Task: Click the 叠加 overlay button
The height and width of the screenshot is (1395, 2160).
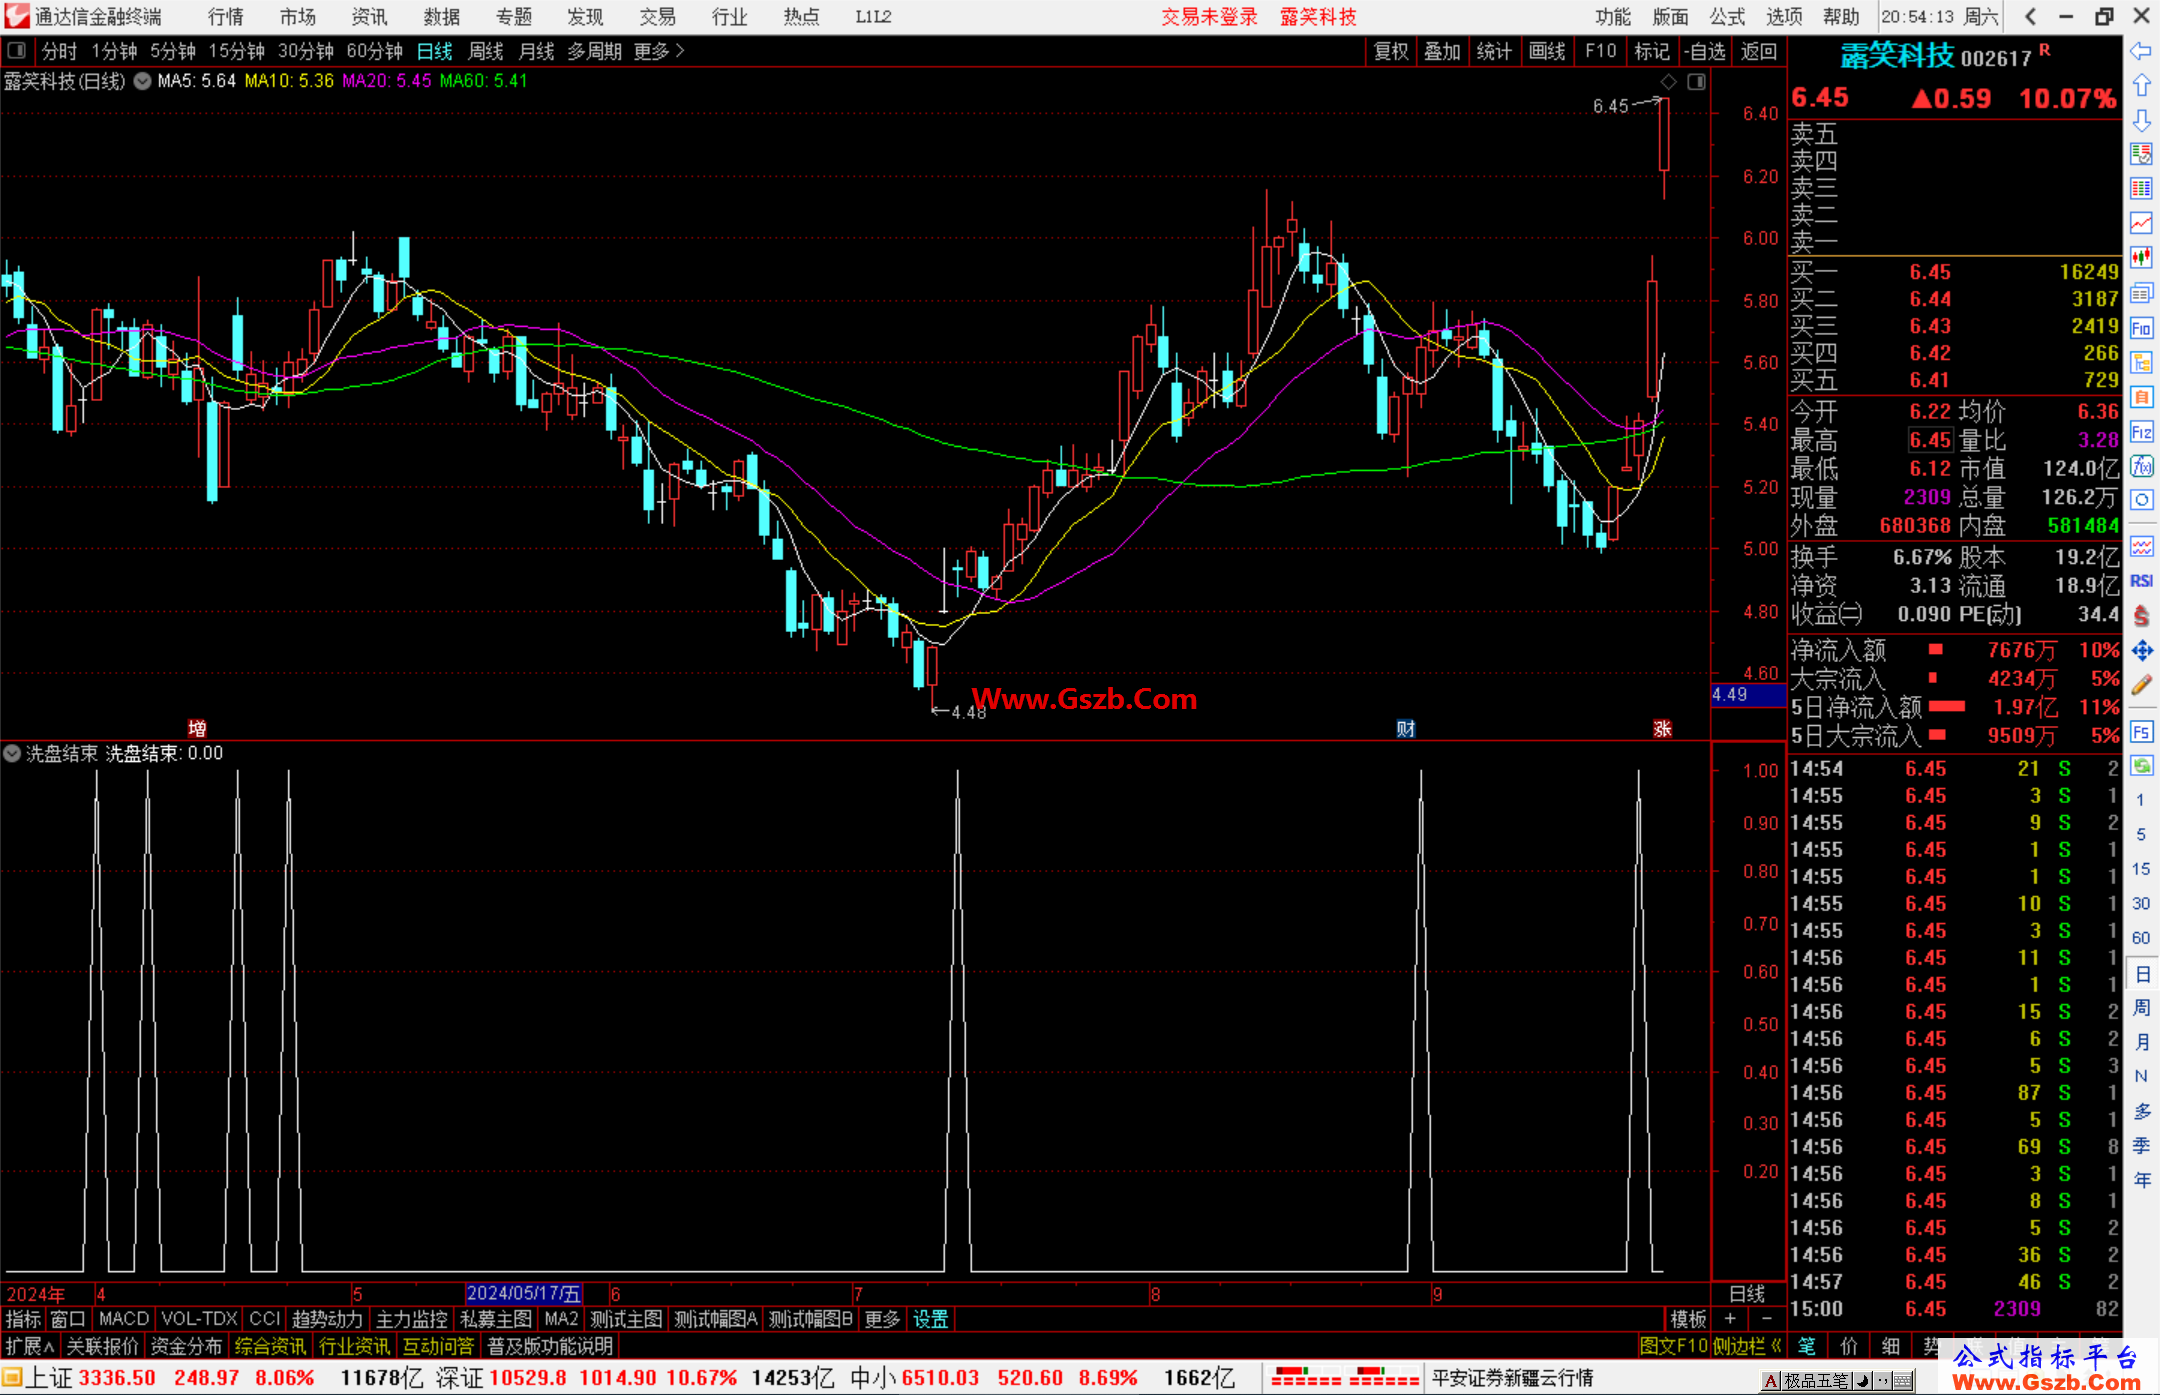Action: click(1442, 51)
